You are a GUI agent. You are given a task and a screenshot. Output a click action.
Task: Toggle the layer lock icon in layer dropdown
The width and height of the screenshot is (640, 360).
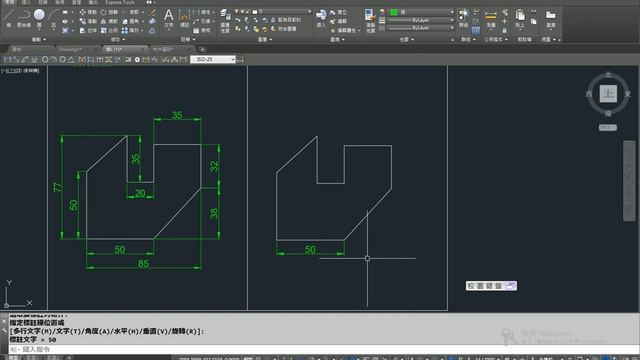tap(247, 11)
